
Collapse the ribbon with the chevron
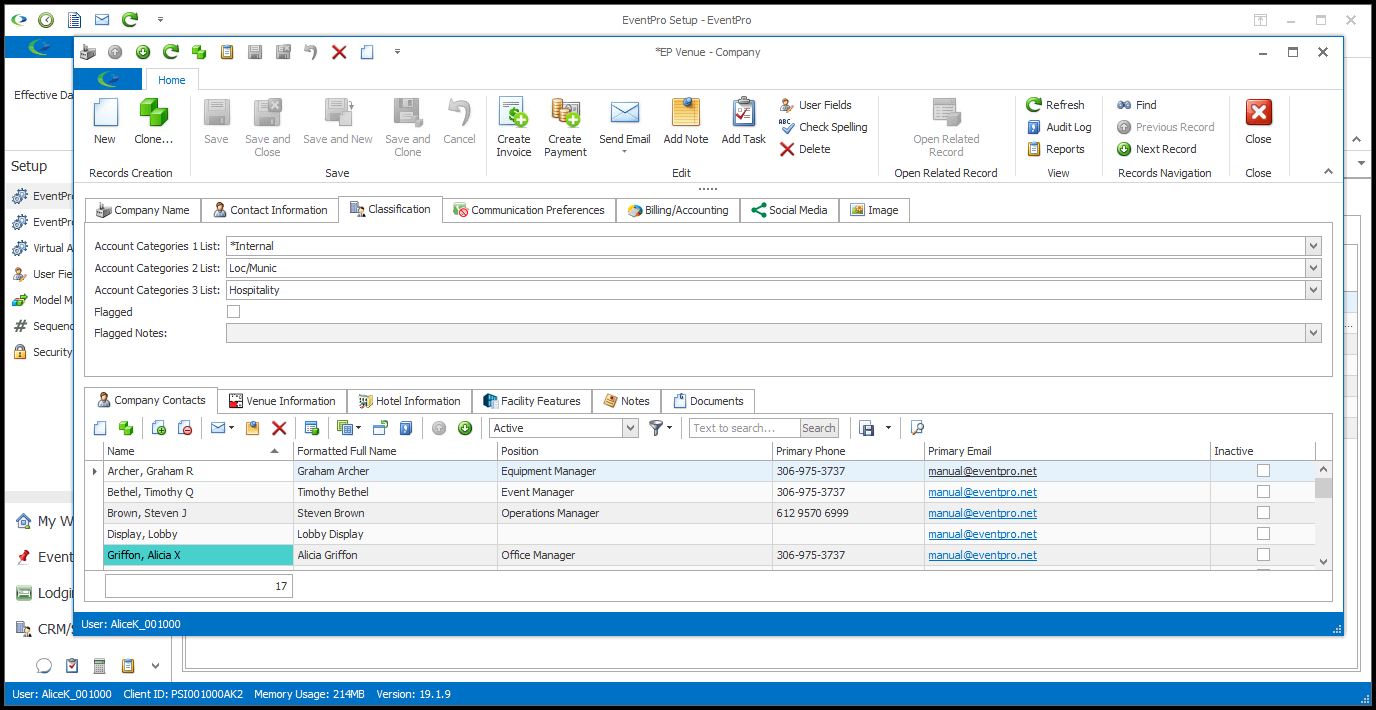point(1329,171)
